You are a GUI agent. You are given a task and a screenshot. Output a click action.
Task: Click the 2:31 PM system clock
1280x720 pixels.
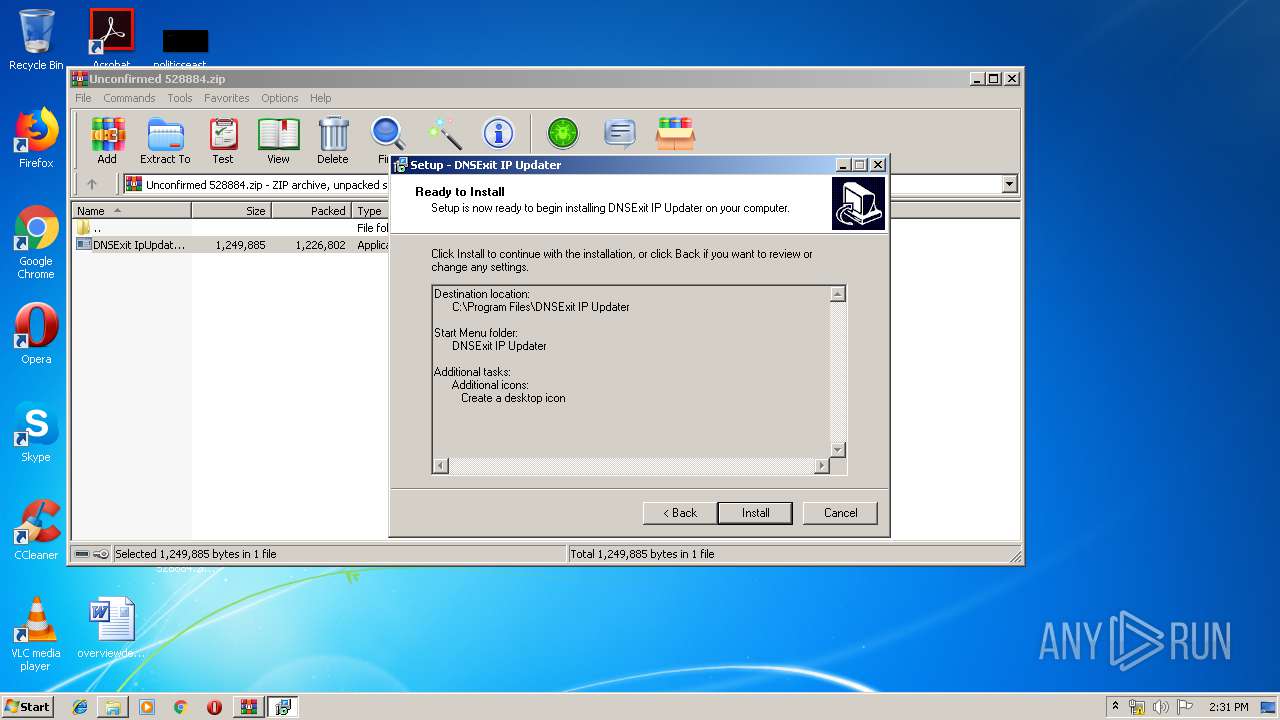point(1228,707)
